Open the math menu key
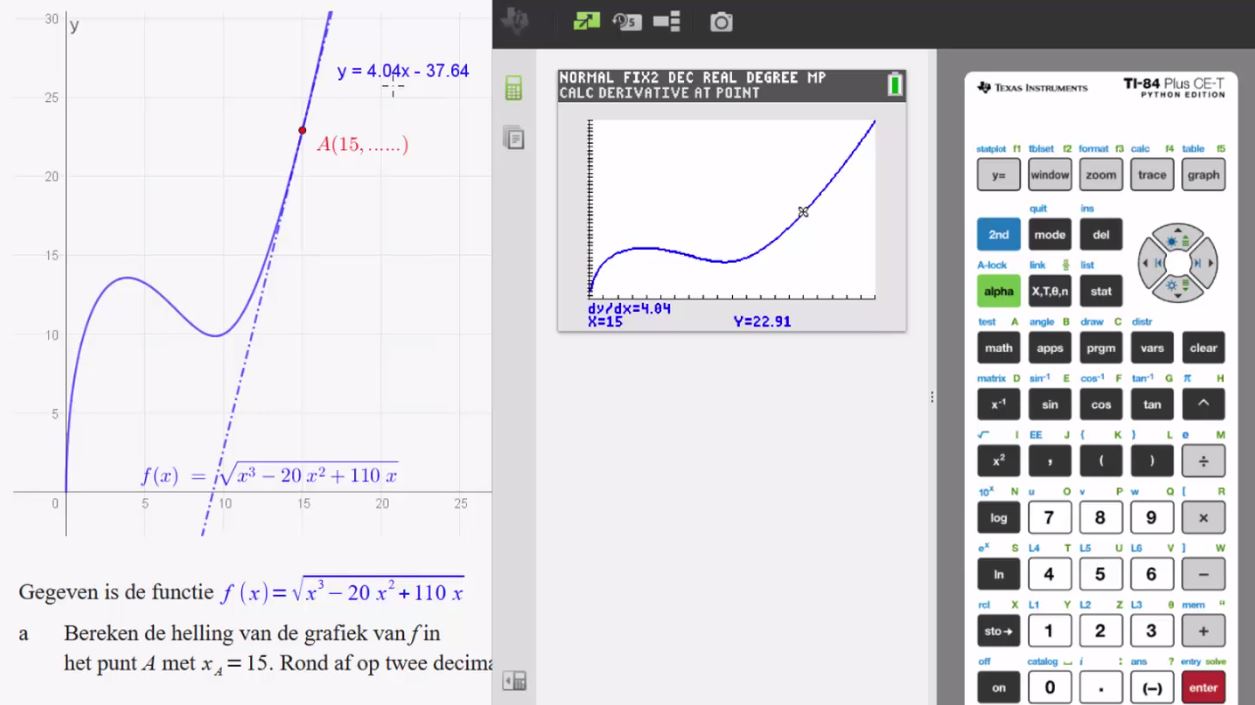Image resolution: width=1255 pixels, height=705 pixels. click(x=998, y=348)
